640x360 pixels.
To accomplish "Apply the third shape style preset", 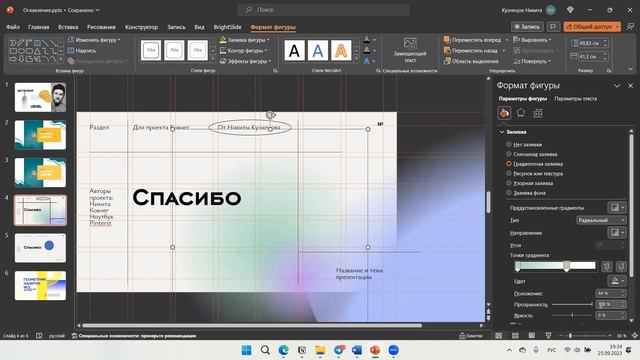I will [198, 50].
